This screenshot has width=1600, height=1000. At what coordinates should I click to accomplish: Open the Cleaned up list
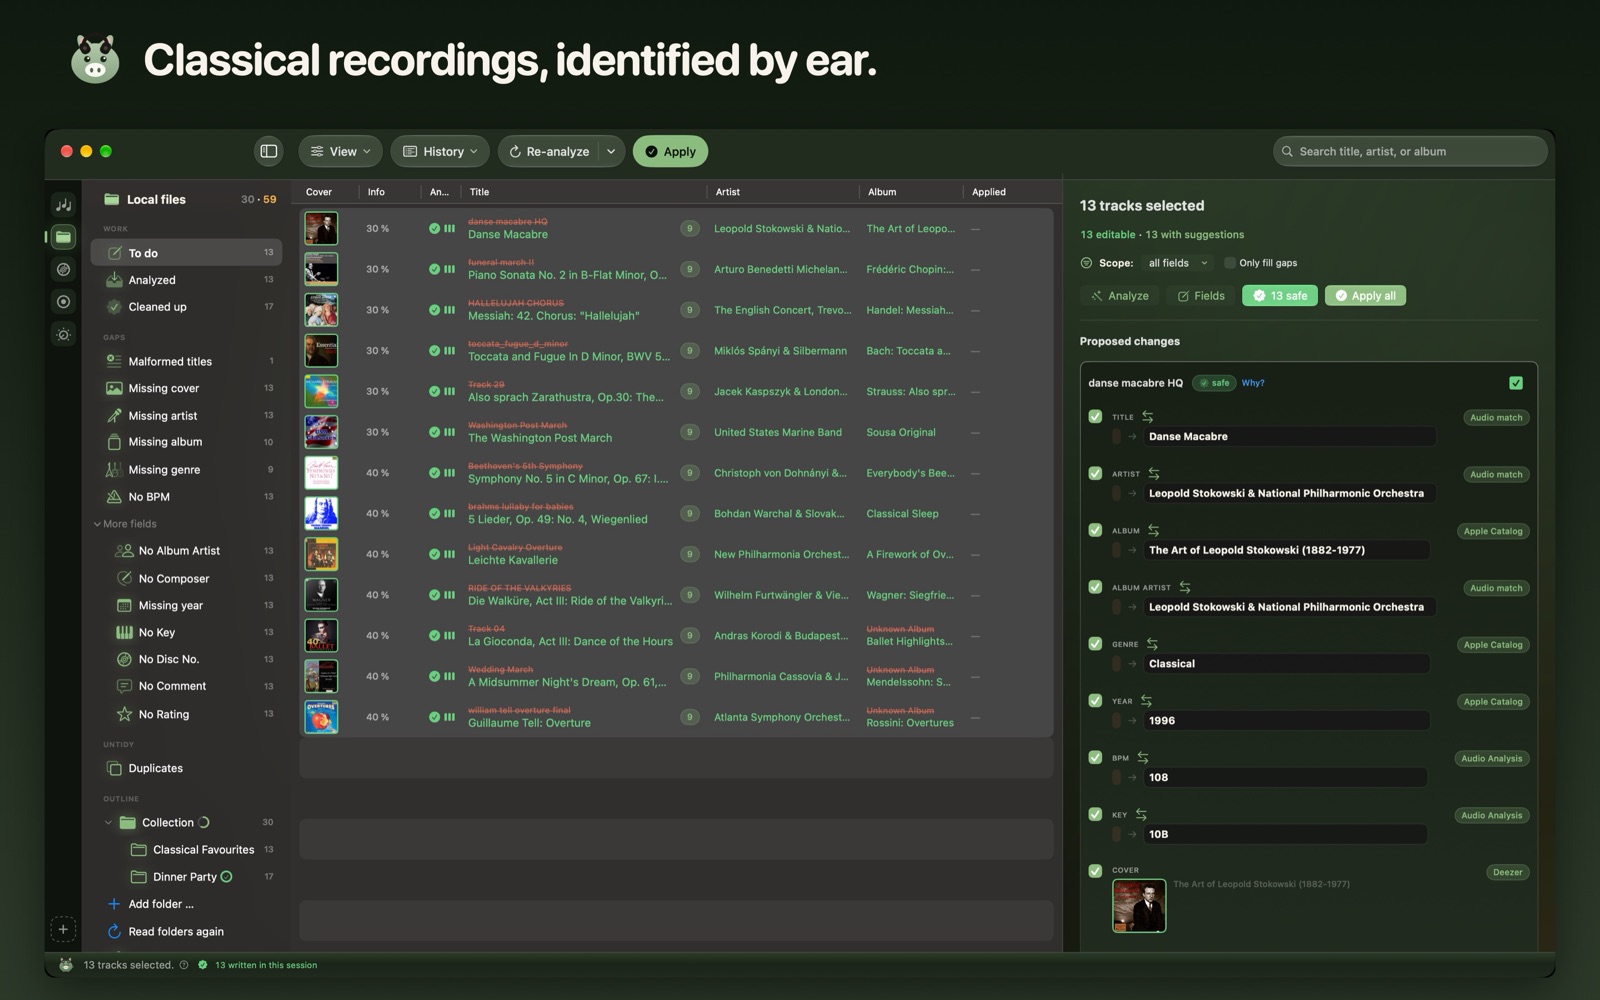(x=187, y=307)
